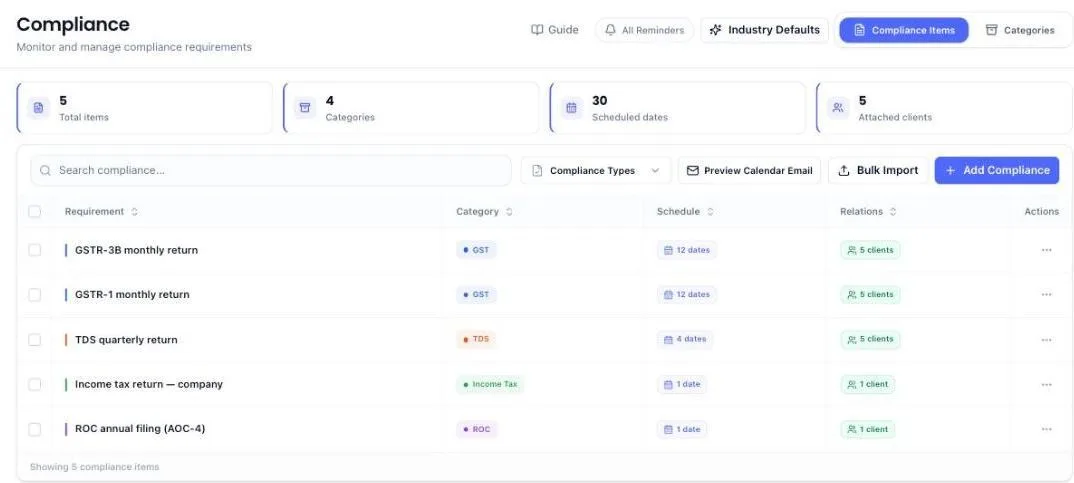Click 'GSTR-3B monthly return' requirement name
The width and height of the screenshot is (1074, 483).
136,250
